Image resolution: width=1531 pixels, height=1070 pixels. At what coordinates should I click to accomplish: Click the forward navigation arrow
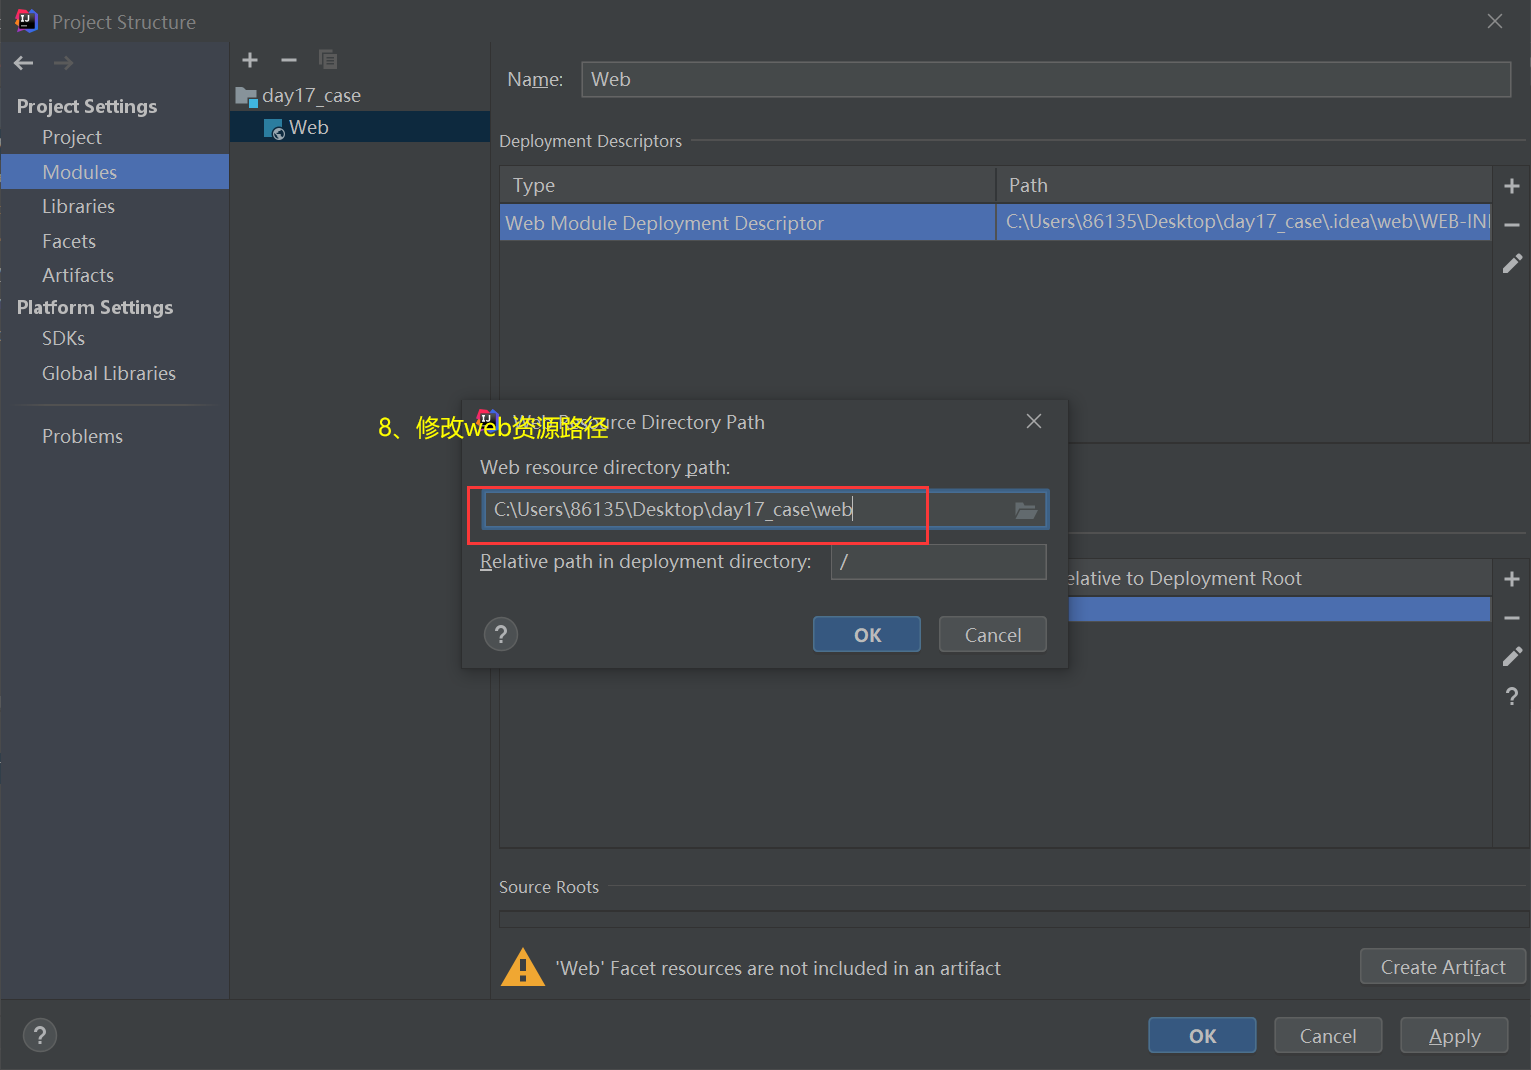[63, 63]
